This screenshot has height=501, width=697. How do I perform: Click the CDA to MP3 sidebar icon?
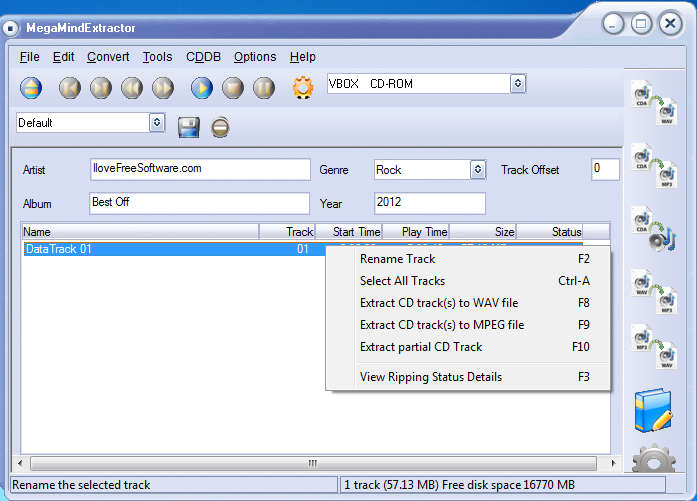(x=654, y=166)
